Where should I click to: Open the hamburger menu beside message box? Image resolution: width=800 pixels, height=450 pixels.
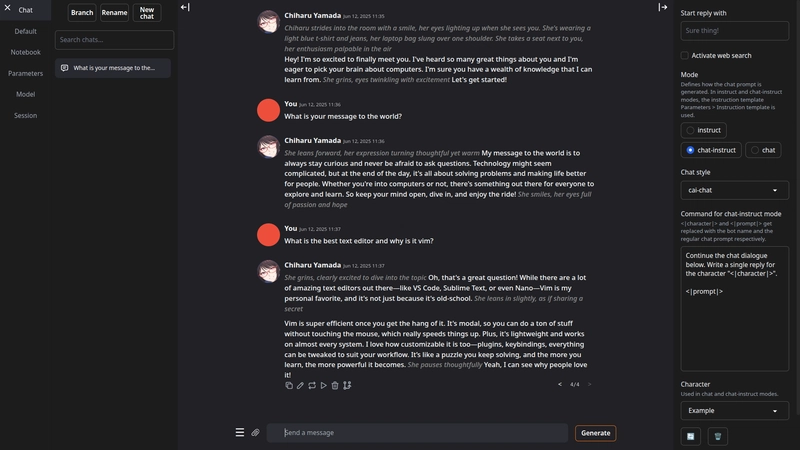[239, 433]
